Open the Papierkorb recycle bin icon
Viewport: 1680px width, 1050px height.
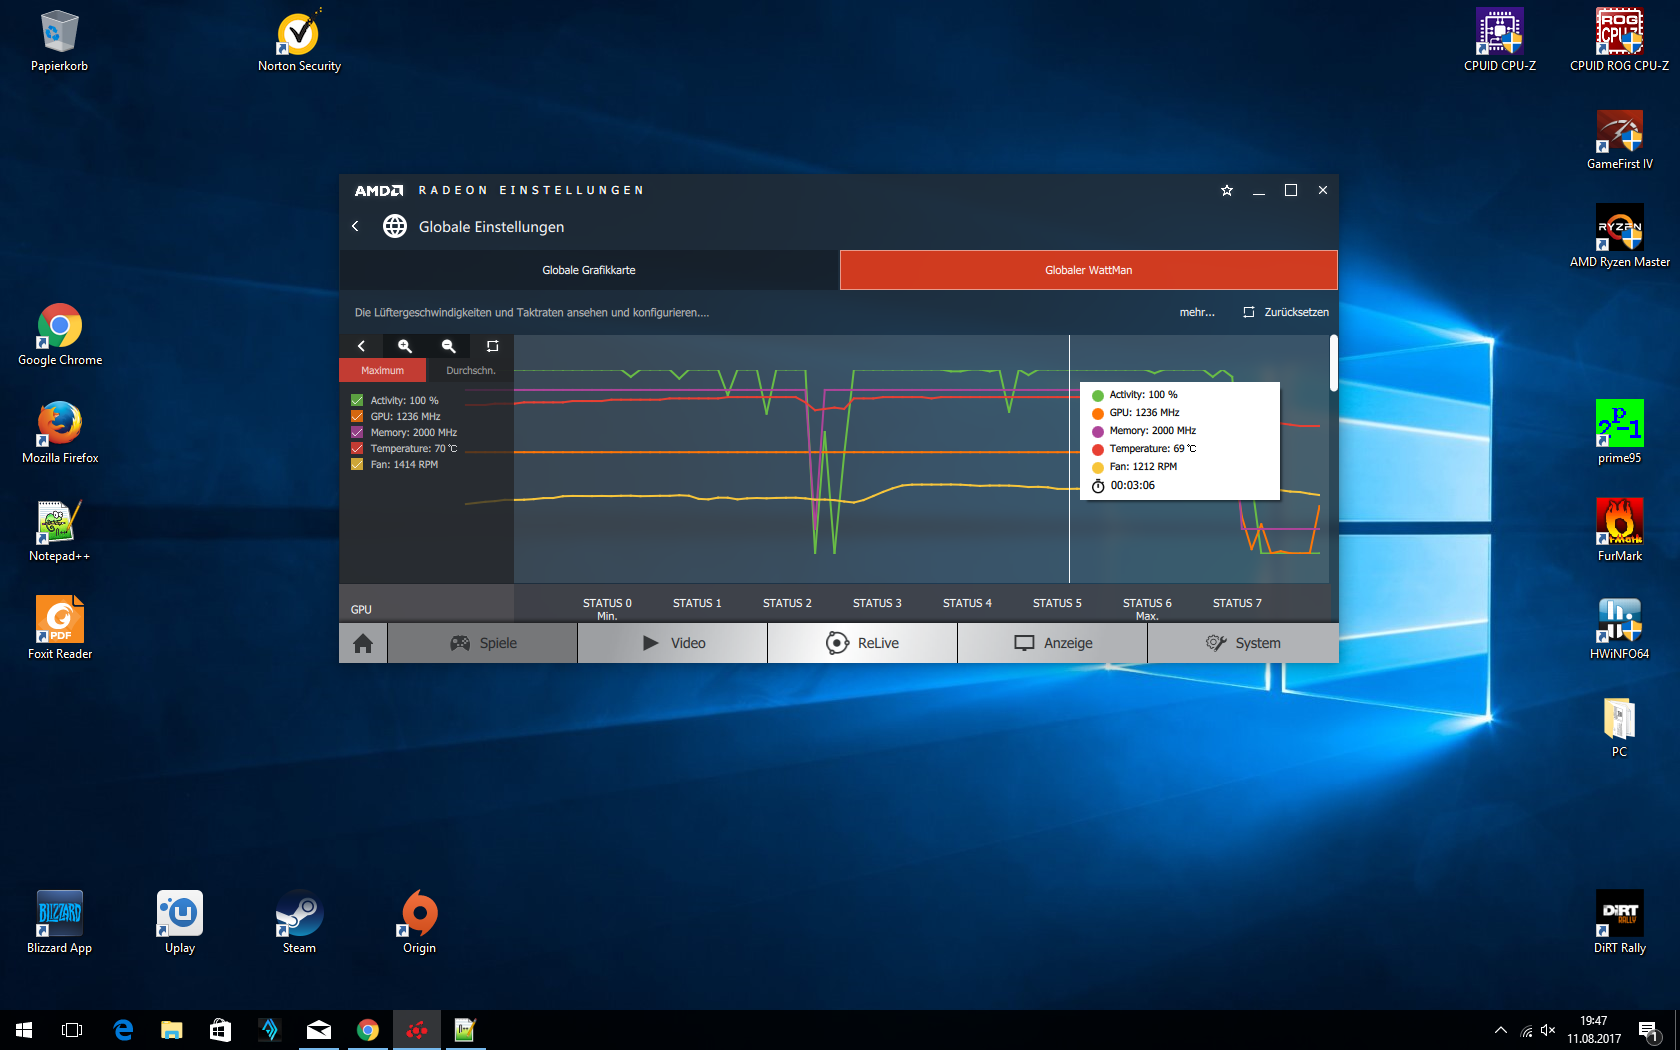click(59, 41)
